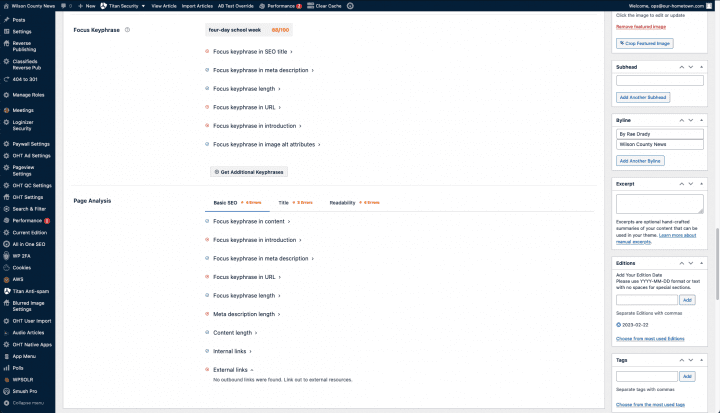Switch to the Readability tab
Image resolution: width=720 pixels, height=413 pixels.
(x=354, y=203)
